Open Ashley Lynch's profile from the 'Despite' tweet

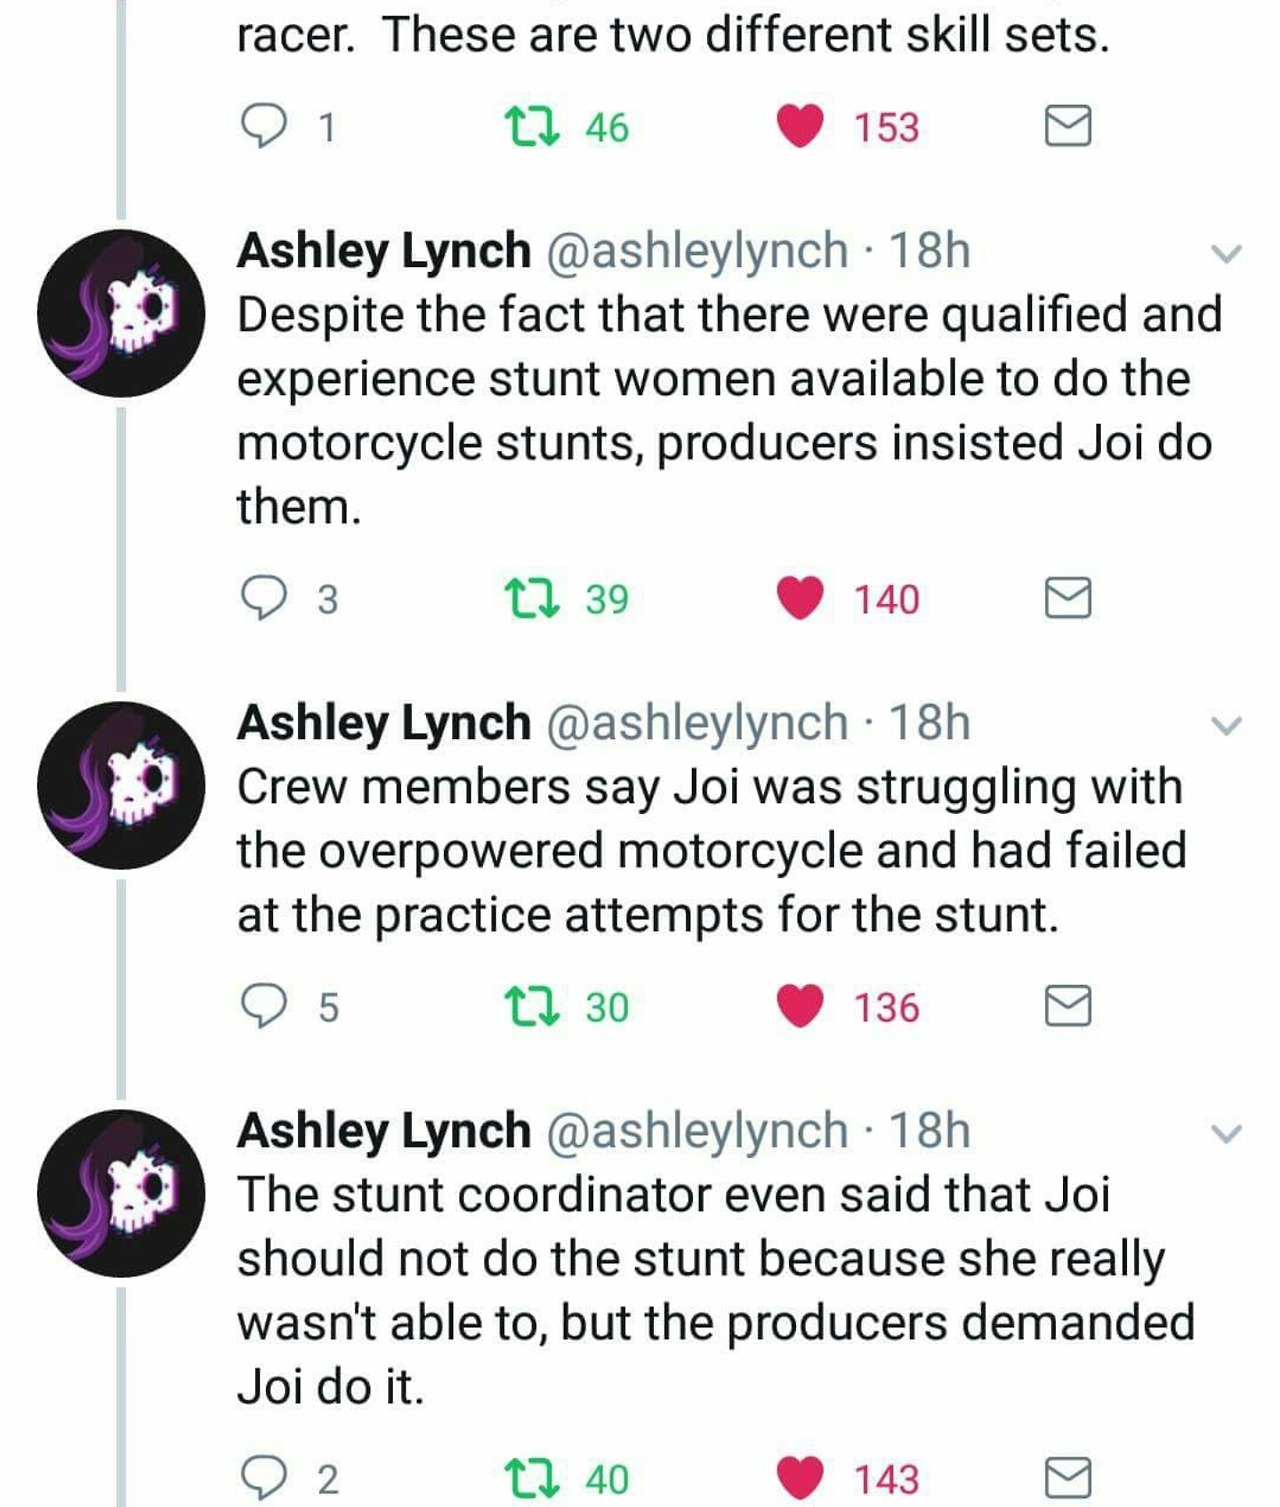383,251
